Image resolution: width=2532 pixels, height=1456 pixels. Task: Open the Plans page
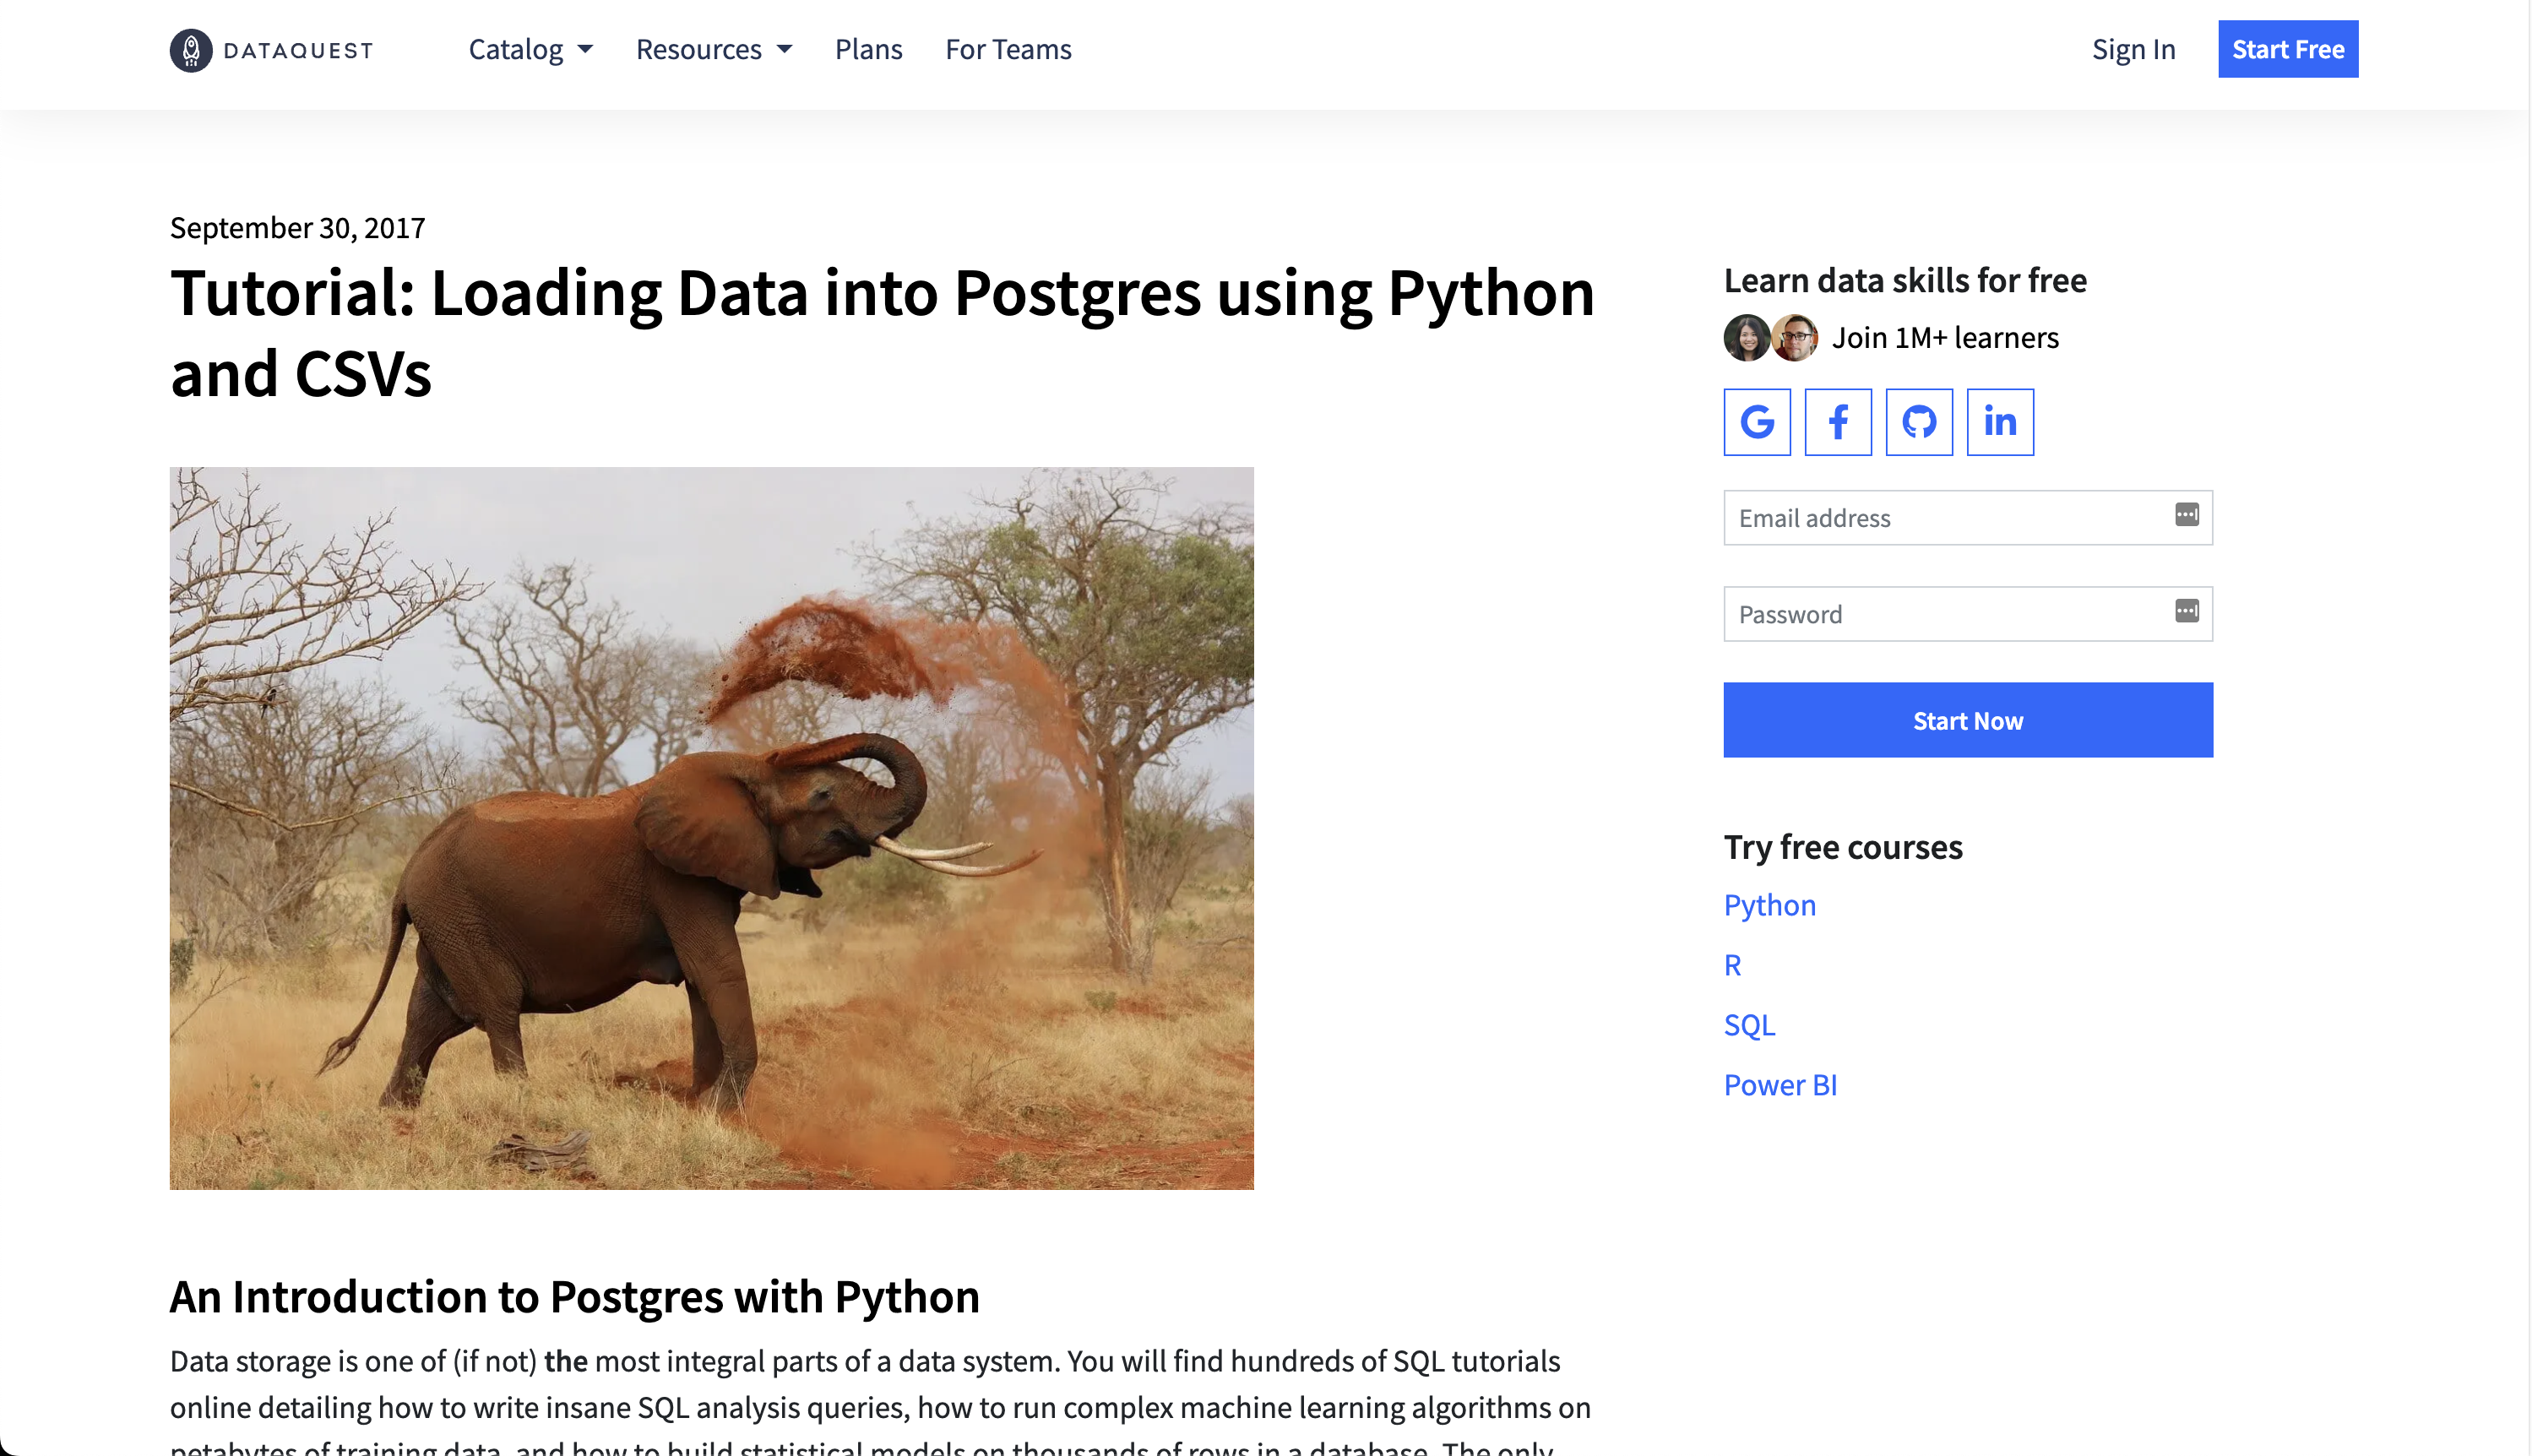868,50
